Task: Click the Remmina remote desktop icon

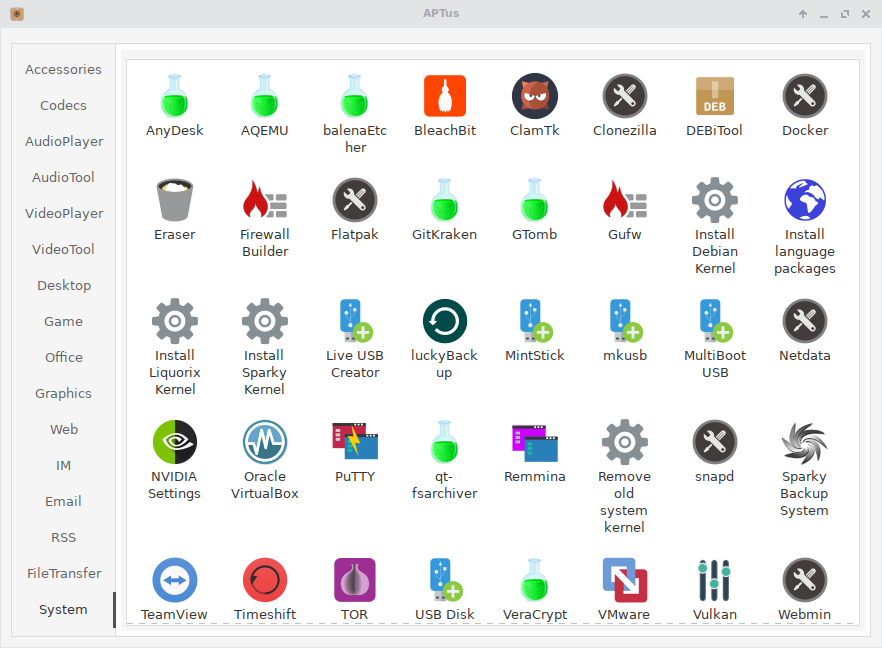Action: point(535,443)
